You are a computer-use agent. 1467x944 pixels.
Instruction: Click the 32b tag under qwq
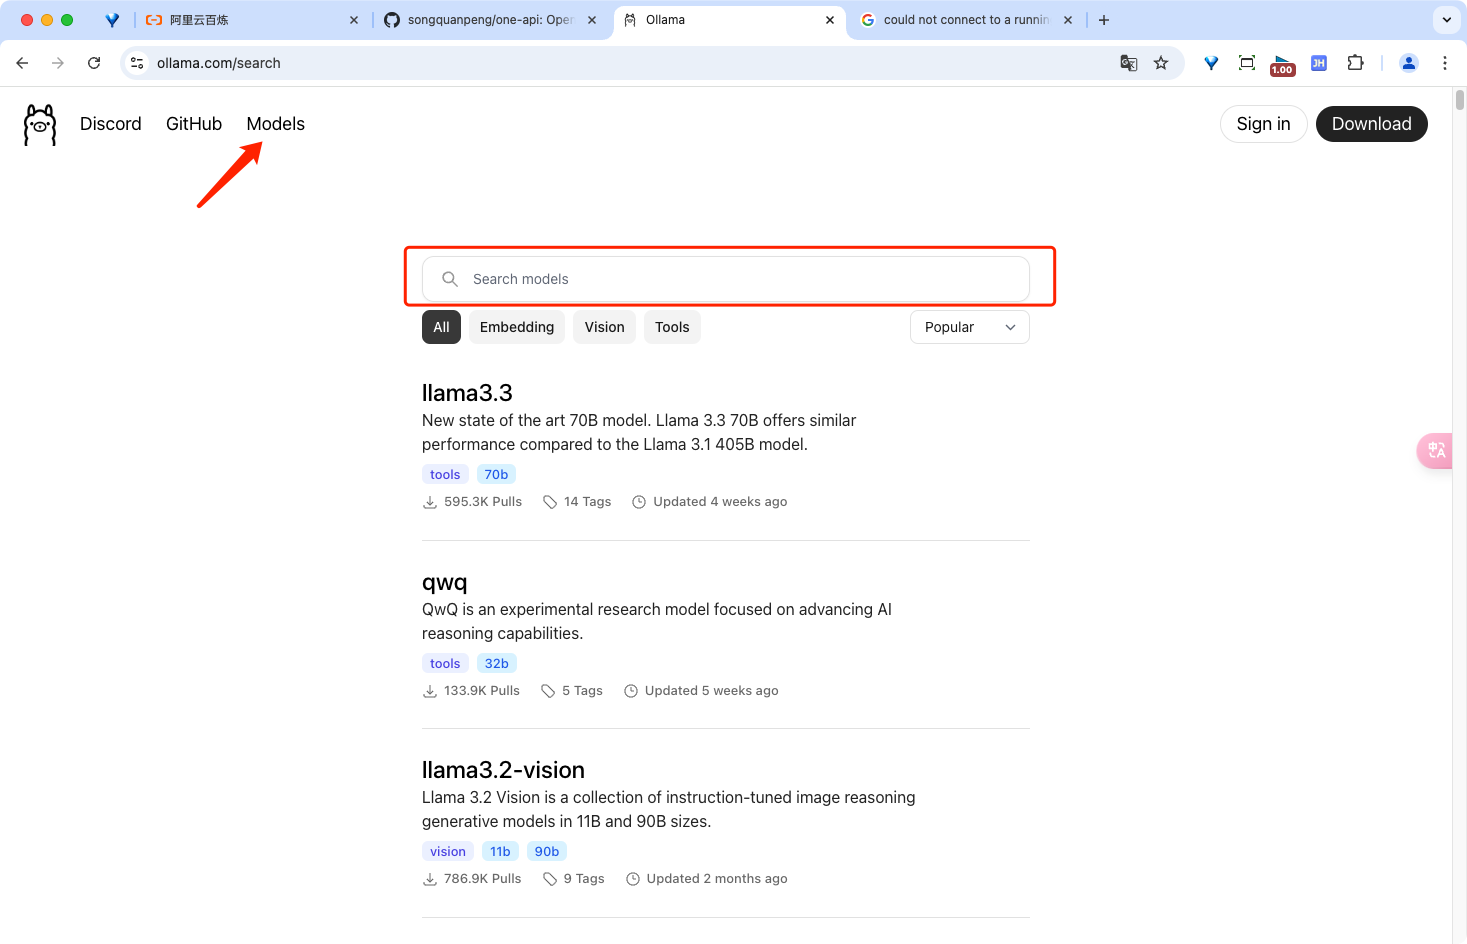point(496,664)
